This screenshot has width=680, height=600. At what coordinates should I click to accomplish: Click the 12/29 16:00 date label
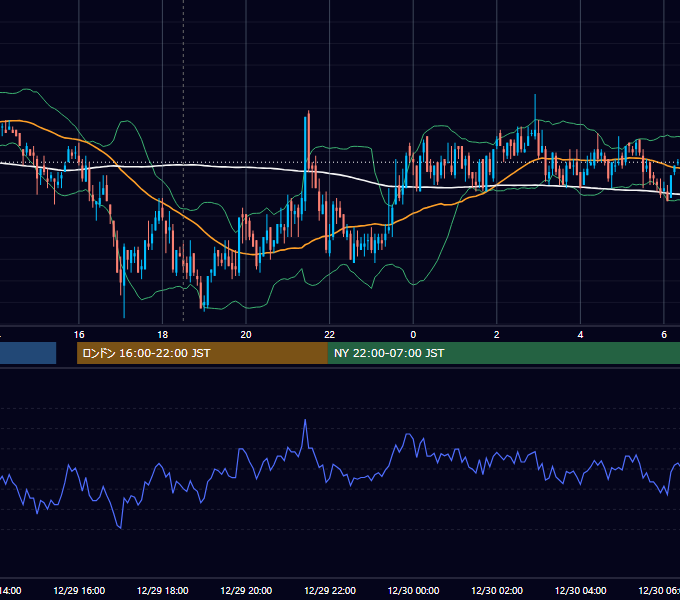click(x=79, y=591)
